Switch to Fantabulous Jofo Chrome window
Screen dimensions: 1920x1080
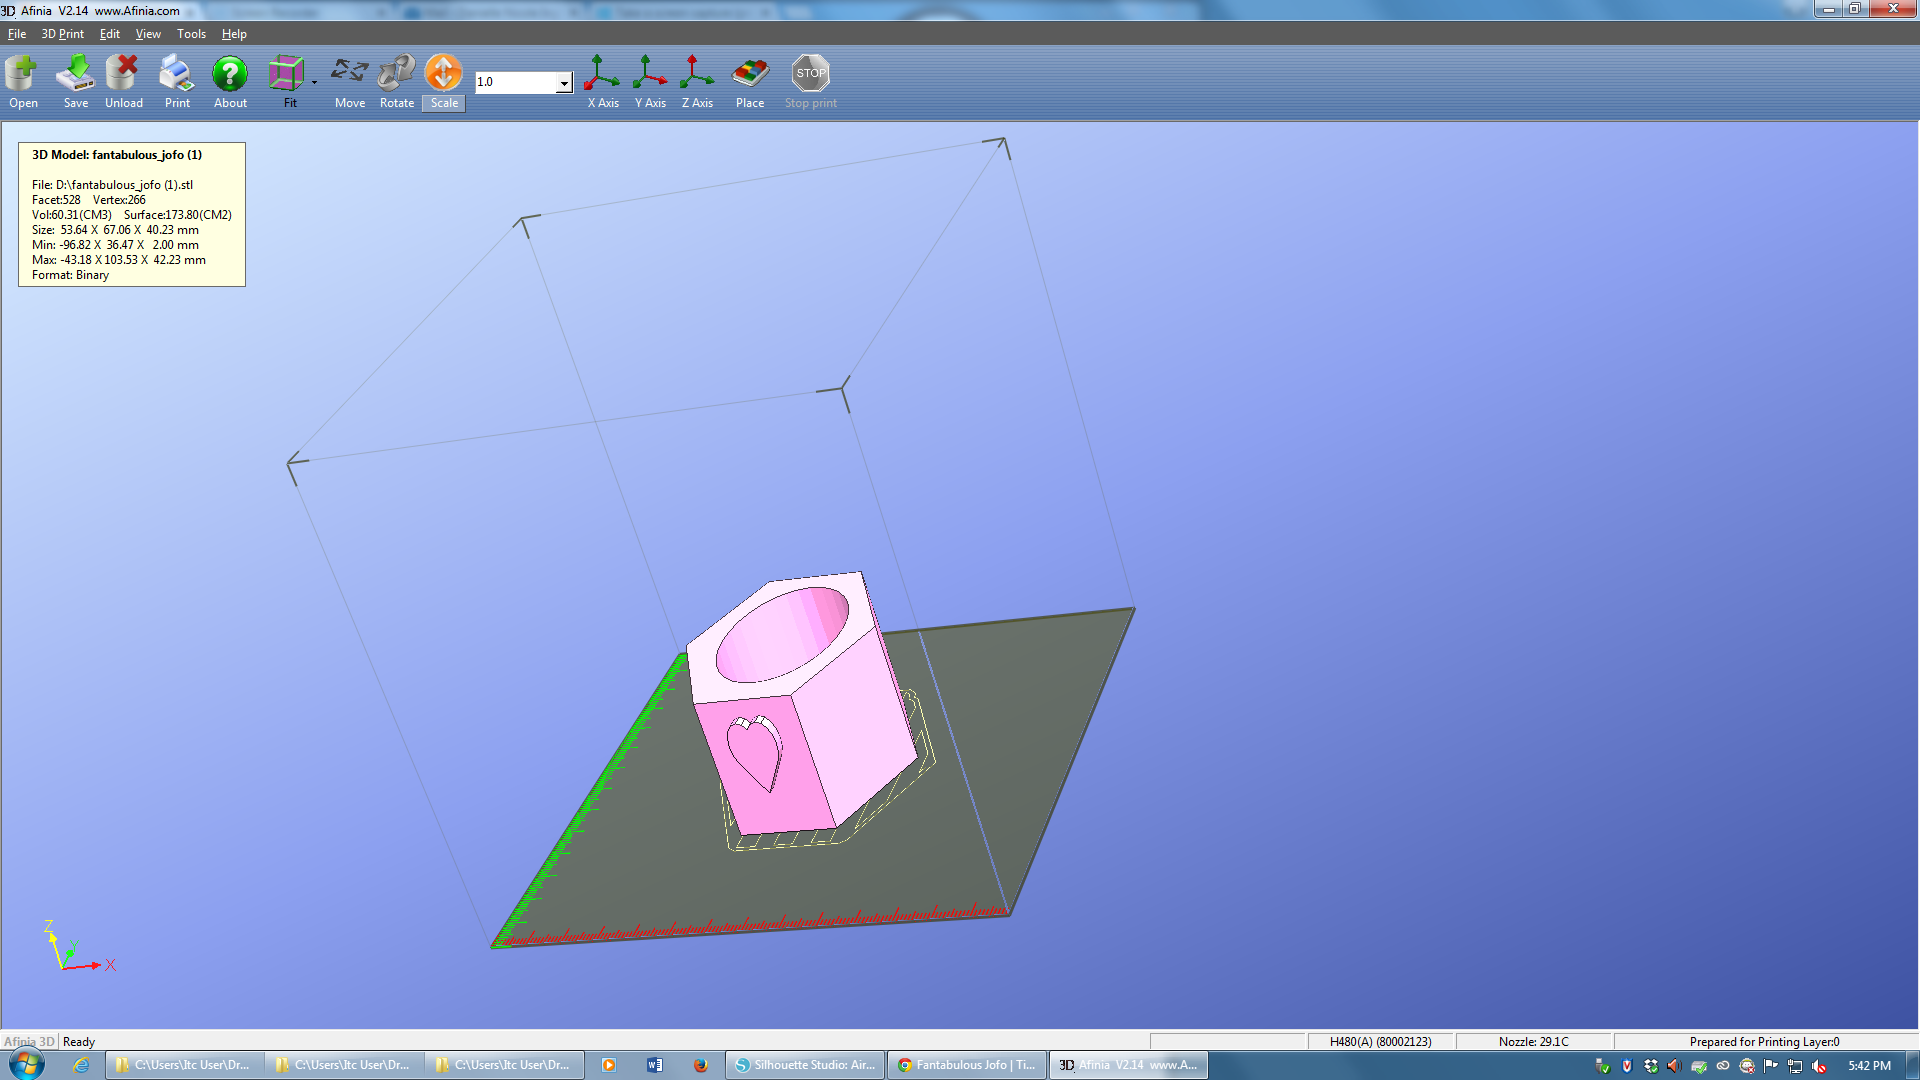pos(967,1065)
